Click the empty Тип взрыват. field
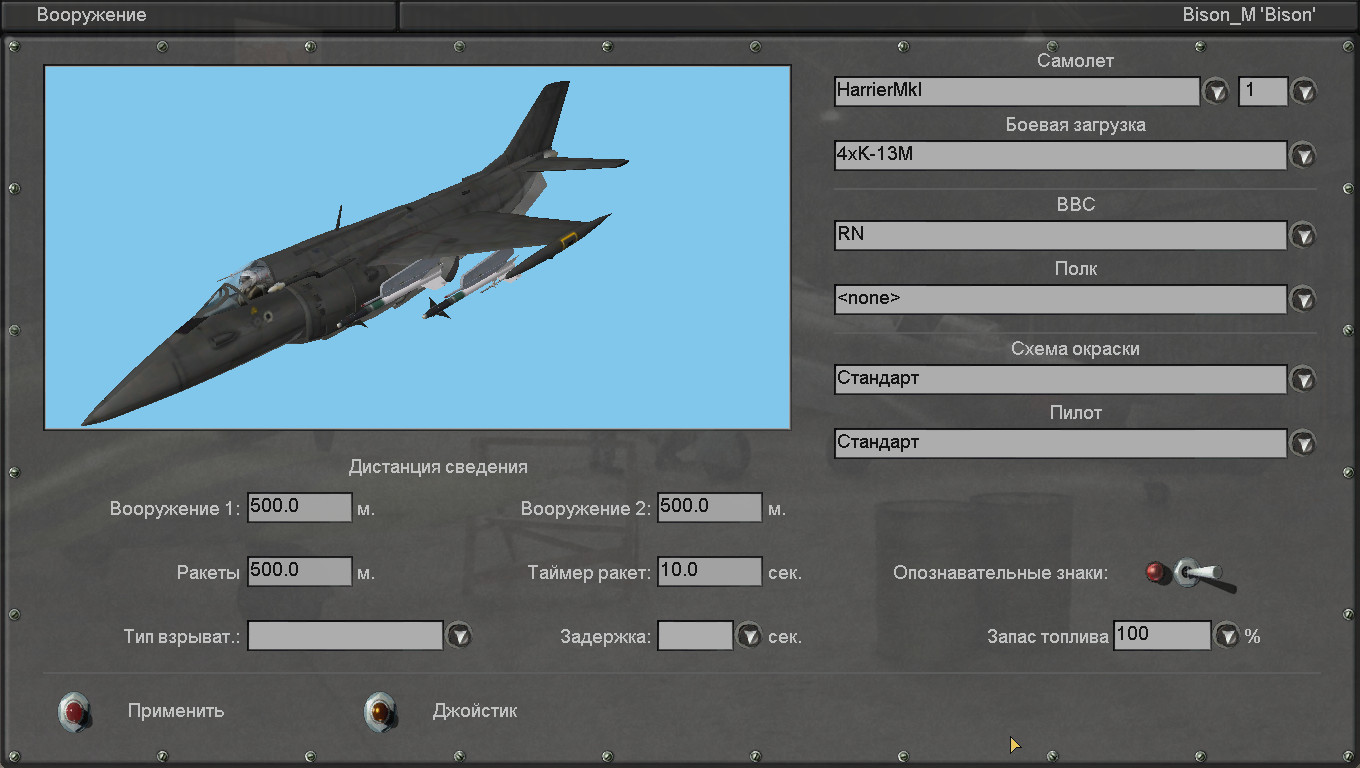The image size is (1360, 768). click(345, 635)
